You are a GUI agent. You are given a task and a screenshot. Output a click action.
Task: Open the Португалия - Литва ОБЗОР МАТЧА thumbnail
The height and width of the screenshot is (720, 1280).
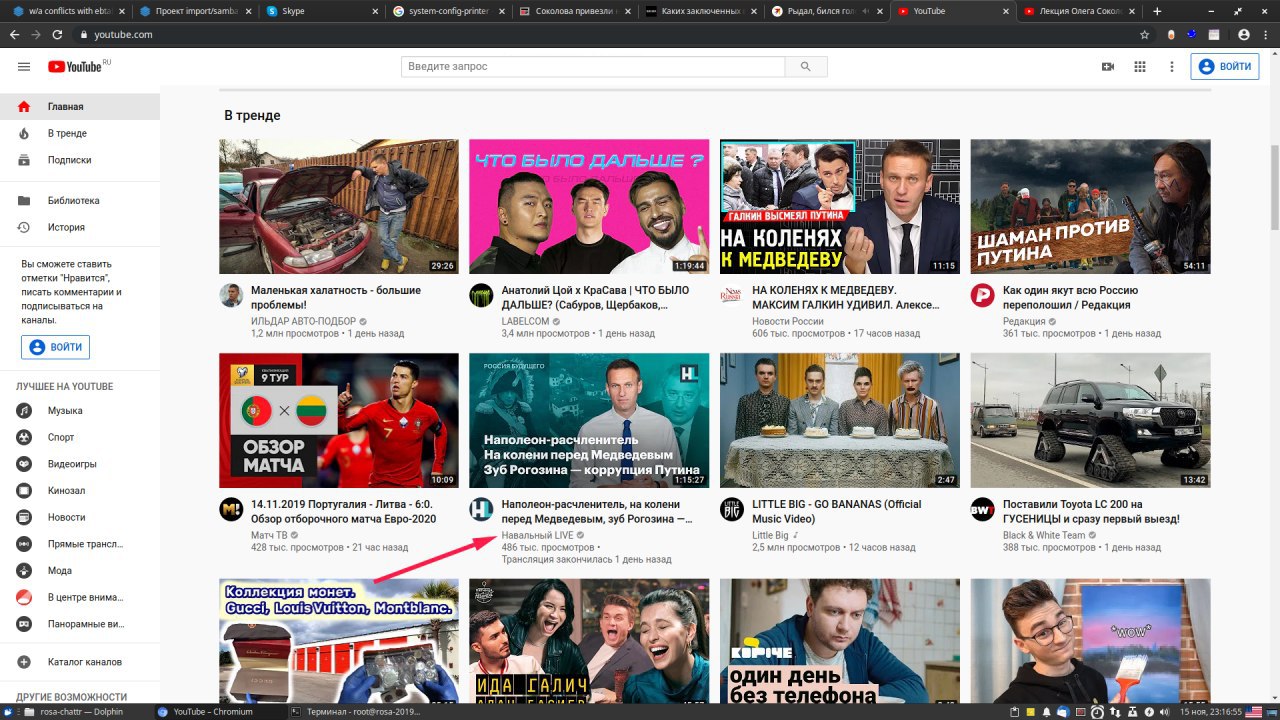pos(339,420)
